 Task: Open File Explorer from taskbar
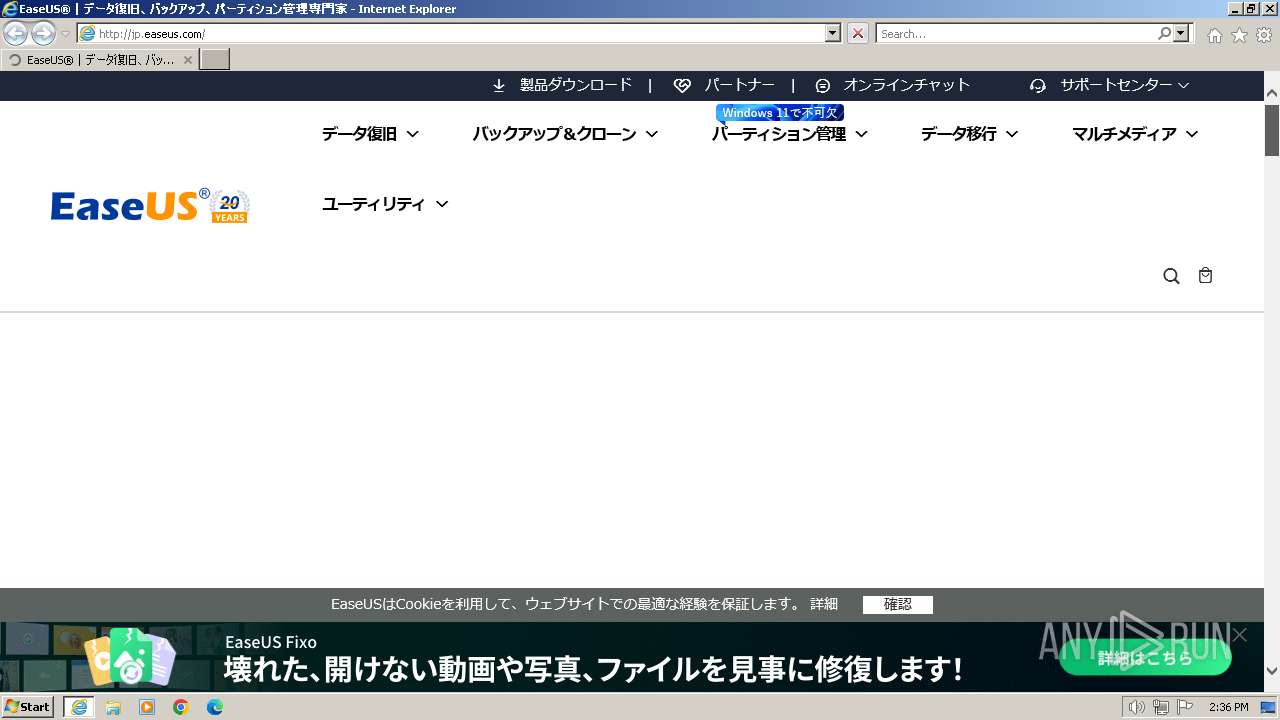[x=113, y=707]
